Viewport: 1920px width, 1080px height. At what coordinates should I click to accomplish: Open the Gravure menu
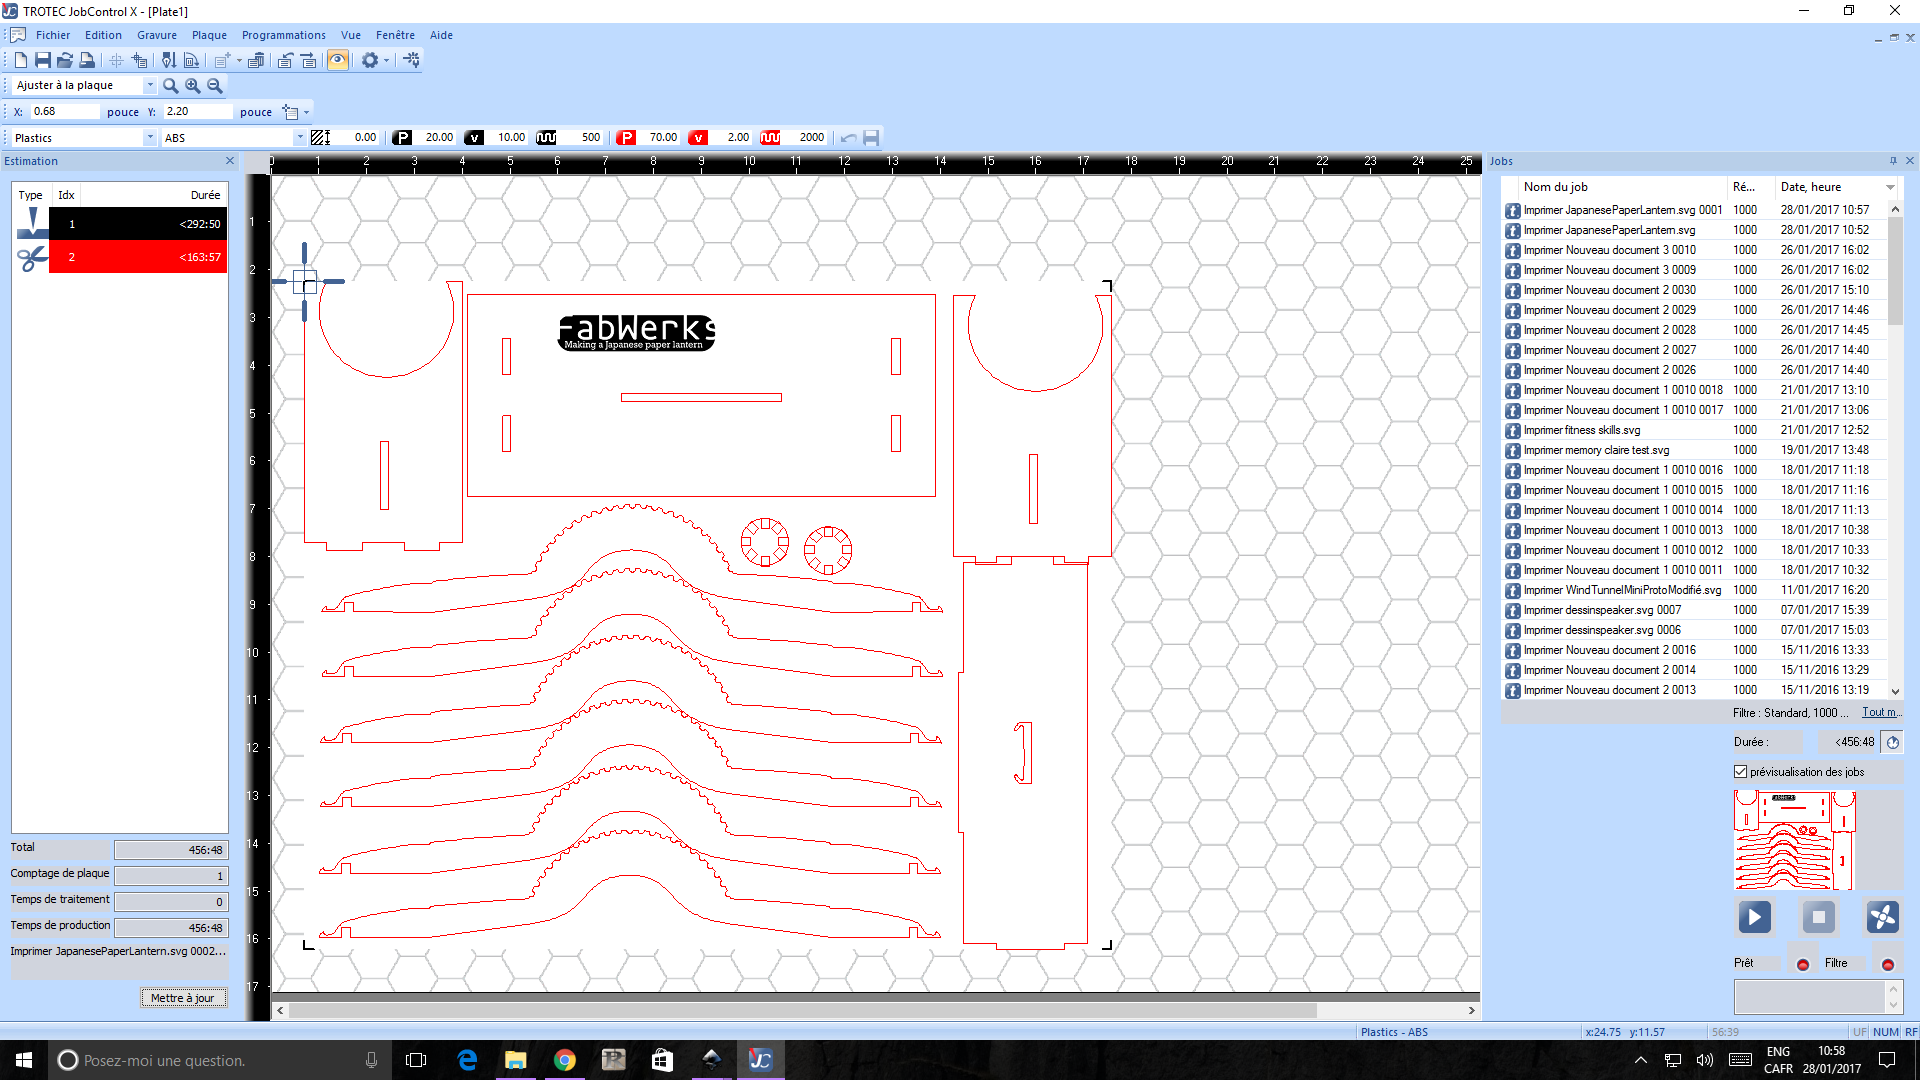(x=157, y=35)
